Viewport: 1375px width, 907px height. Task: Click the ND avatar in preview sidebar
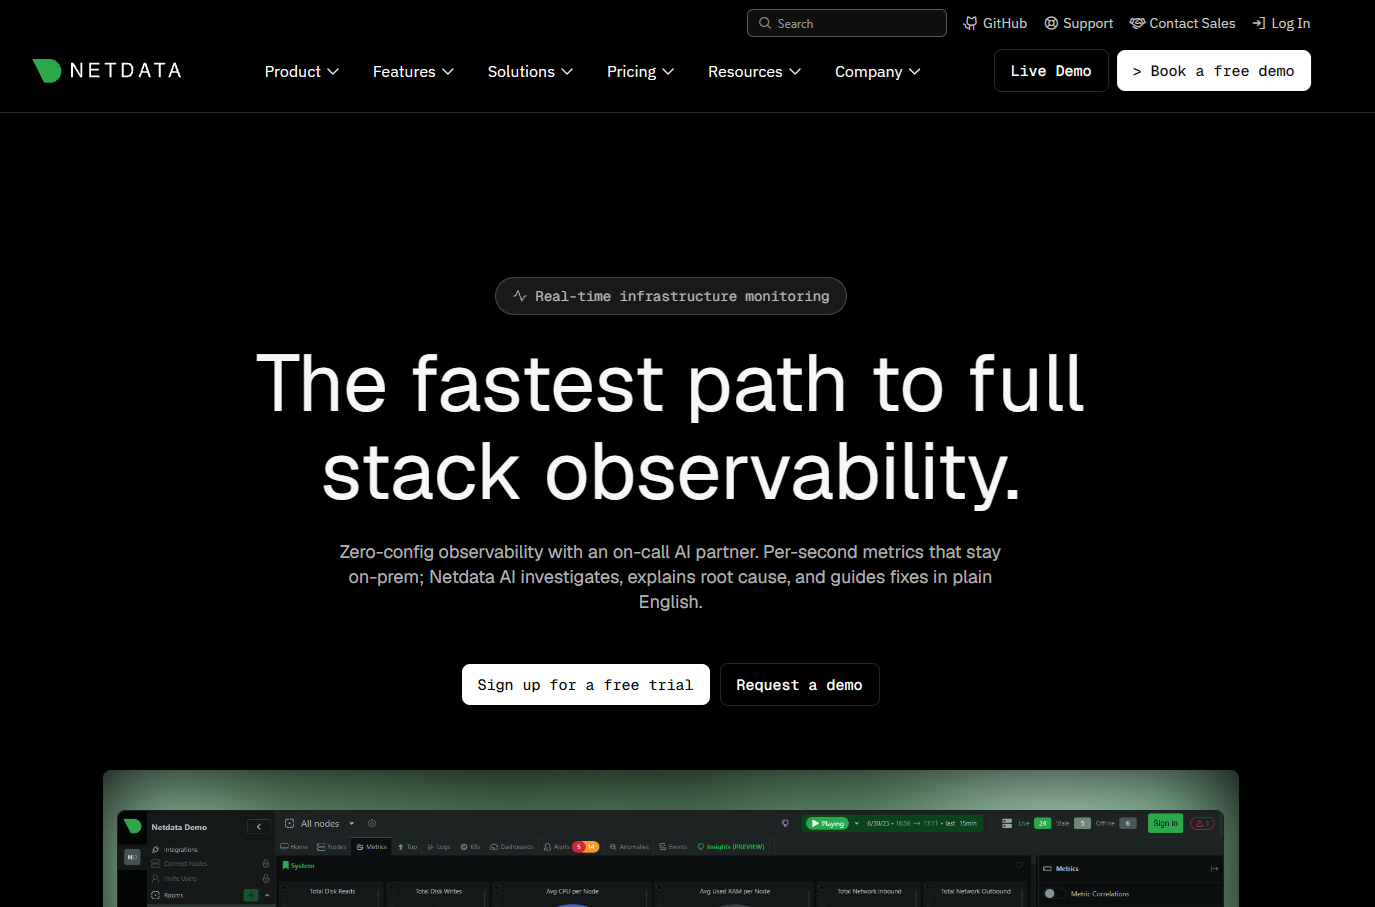132,857
